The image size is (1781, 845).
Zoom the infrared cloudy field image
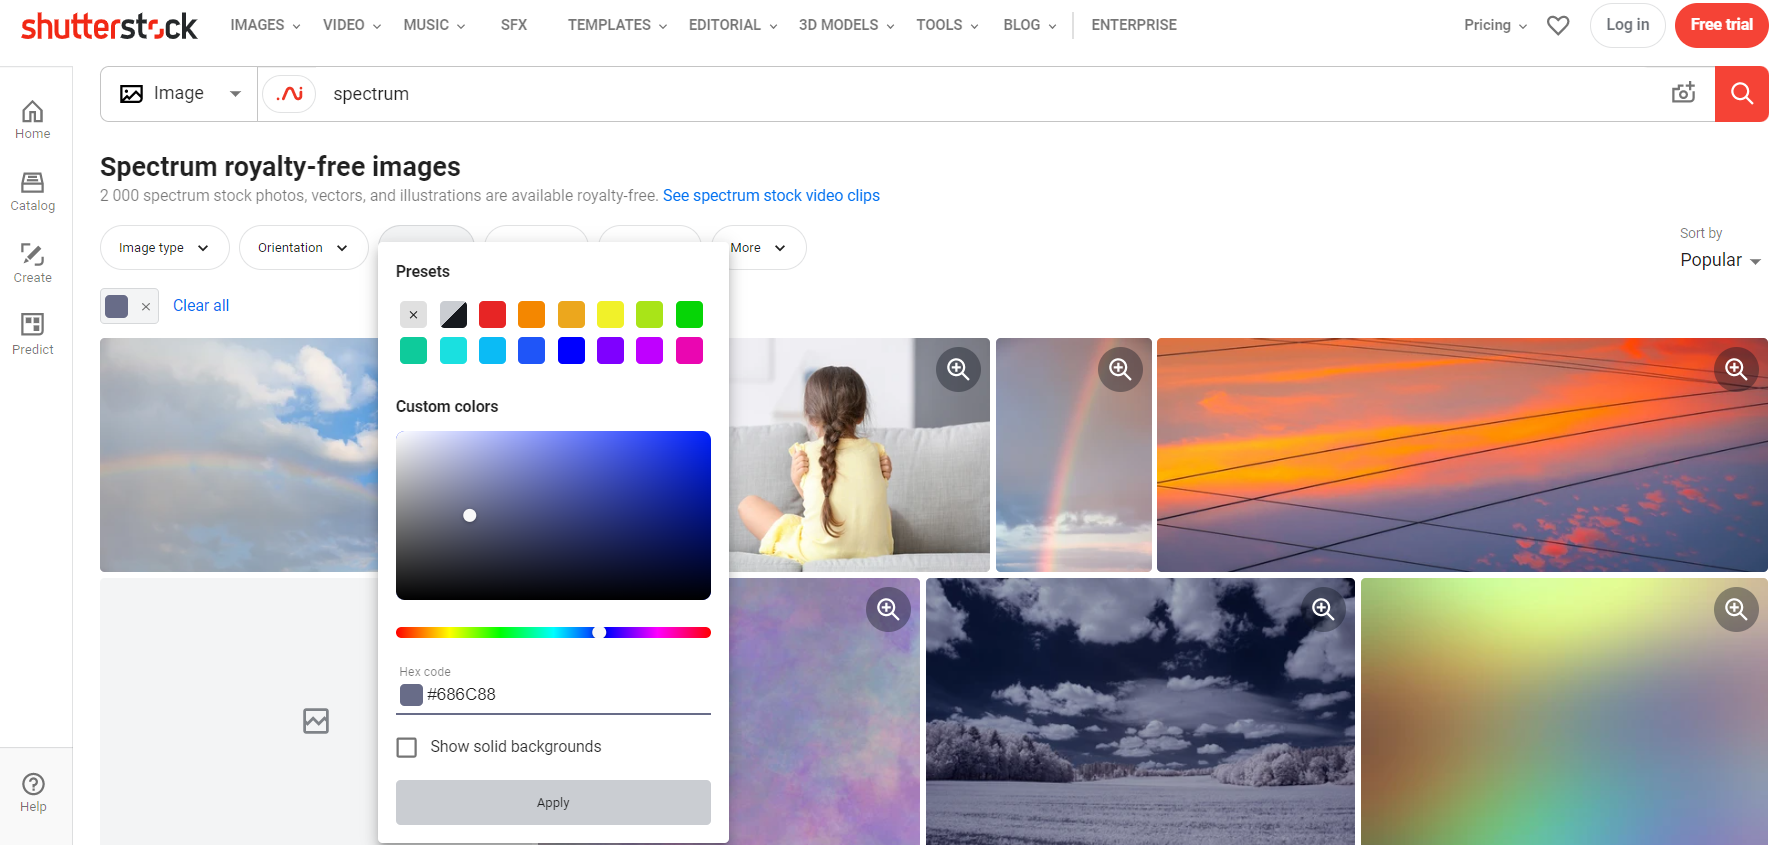[x=1323, y=609]
